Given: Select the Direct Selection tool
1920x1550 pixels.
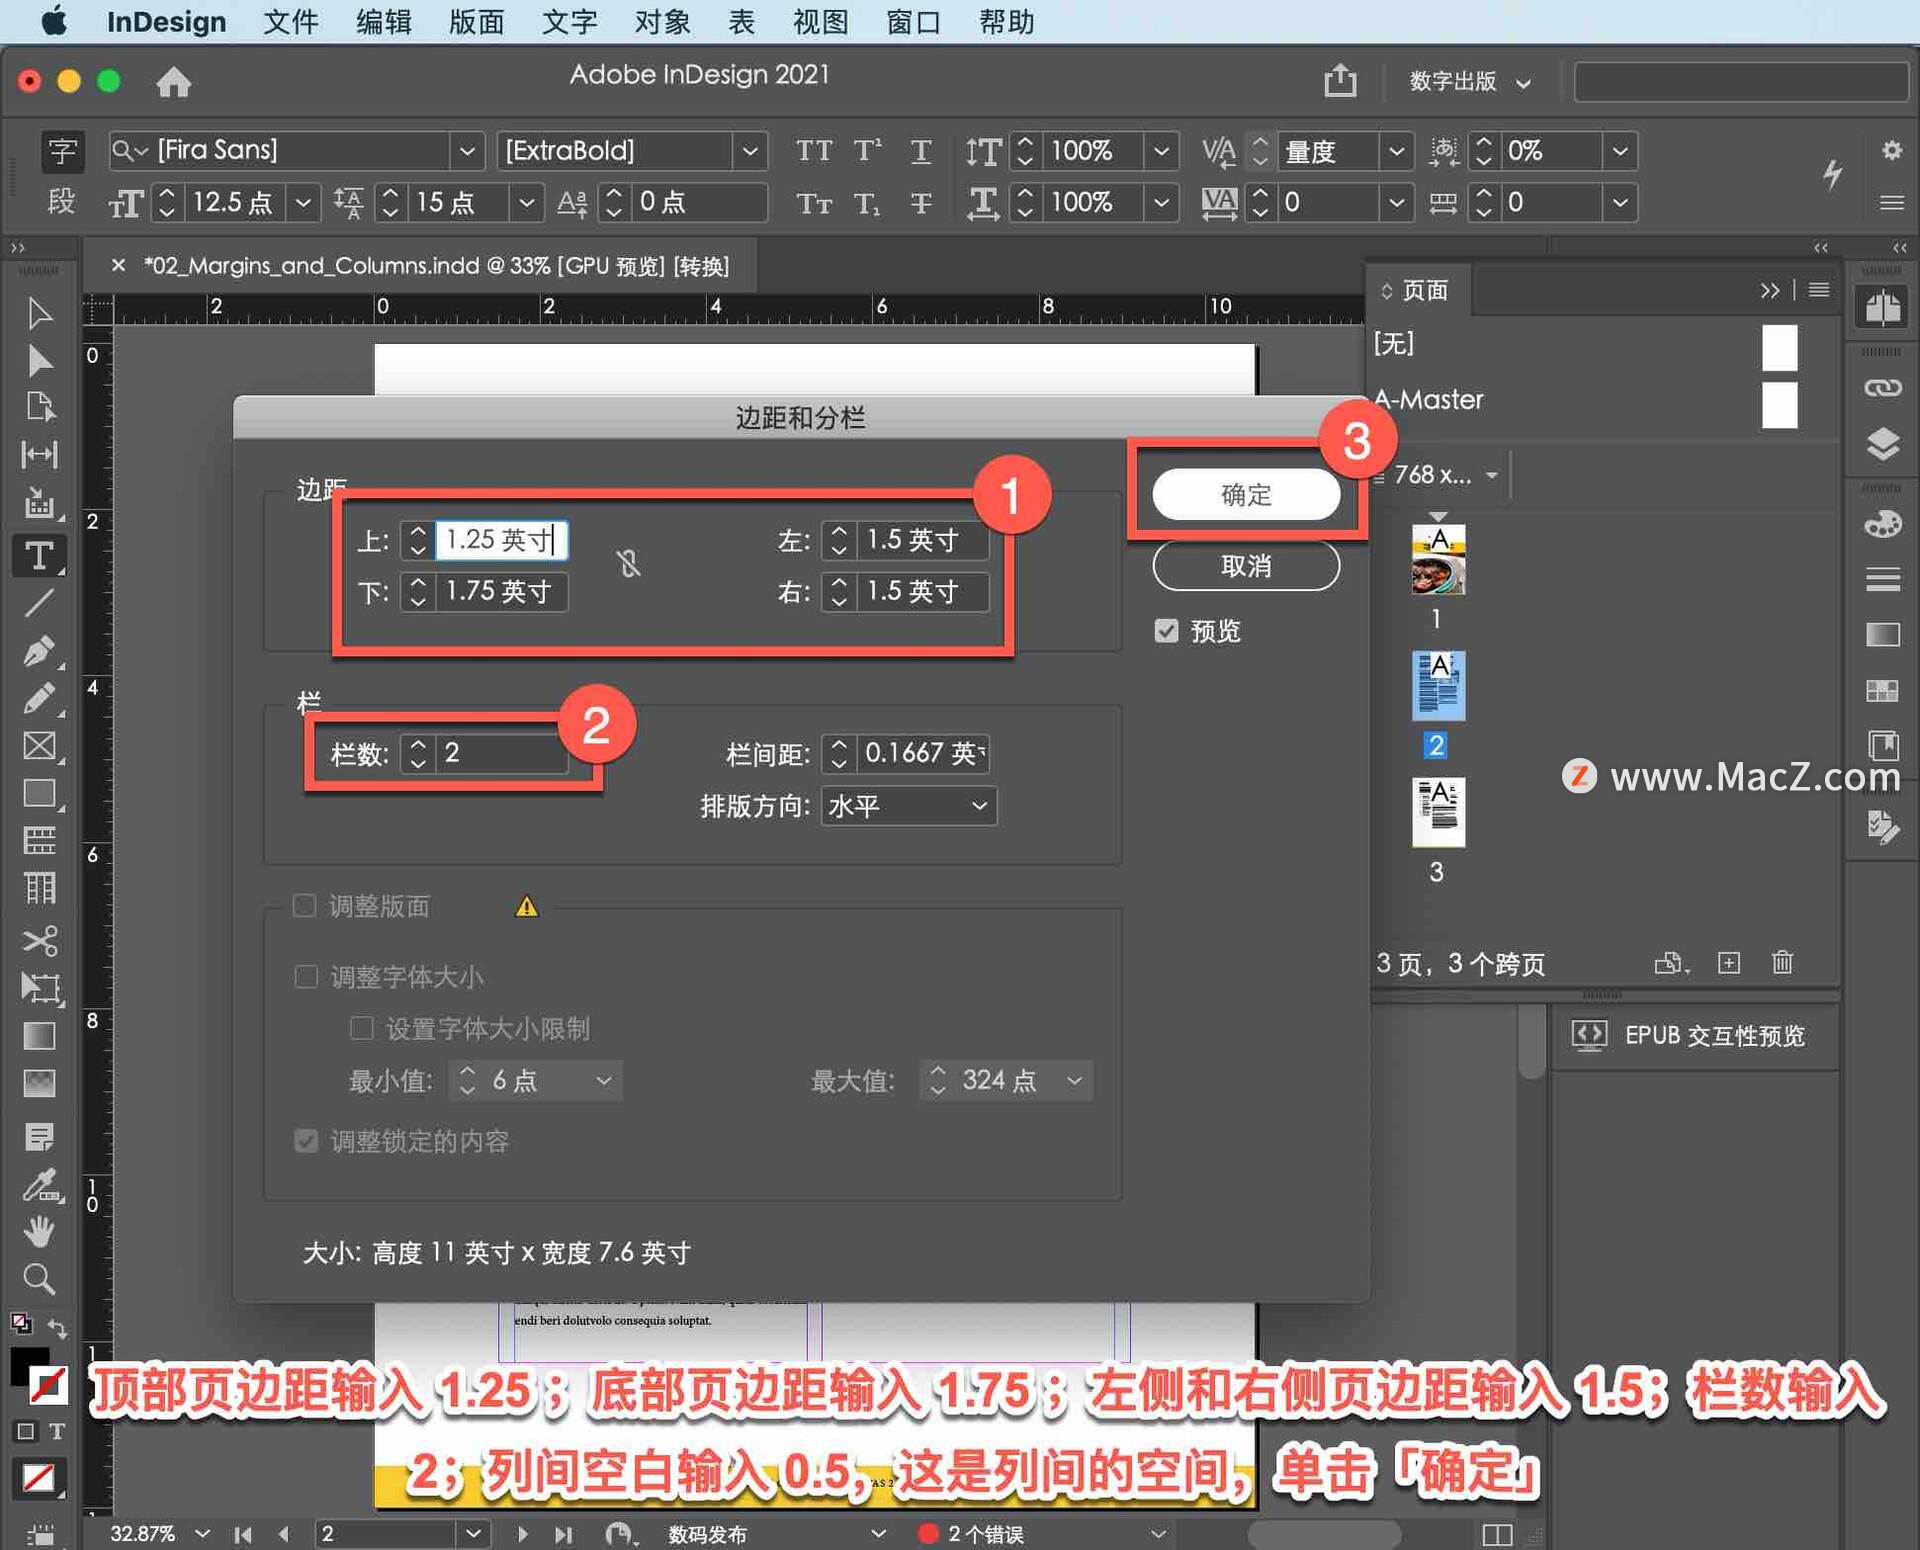Looking at the screenshot, I should click(x=39, y=360).
